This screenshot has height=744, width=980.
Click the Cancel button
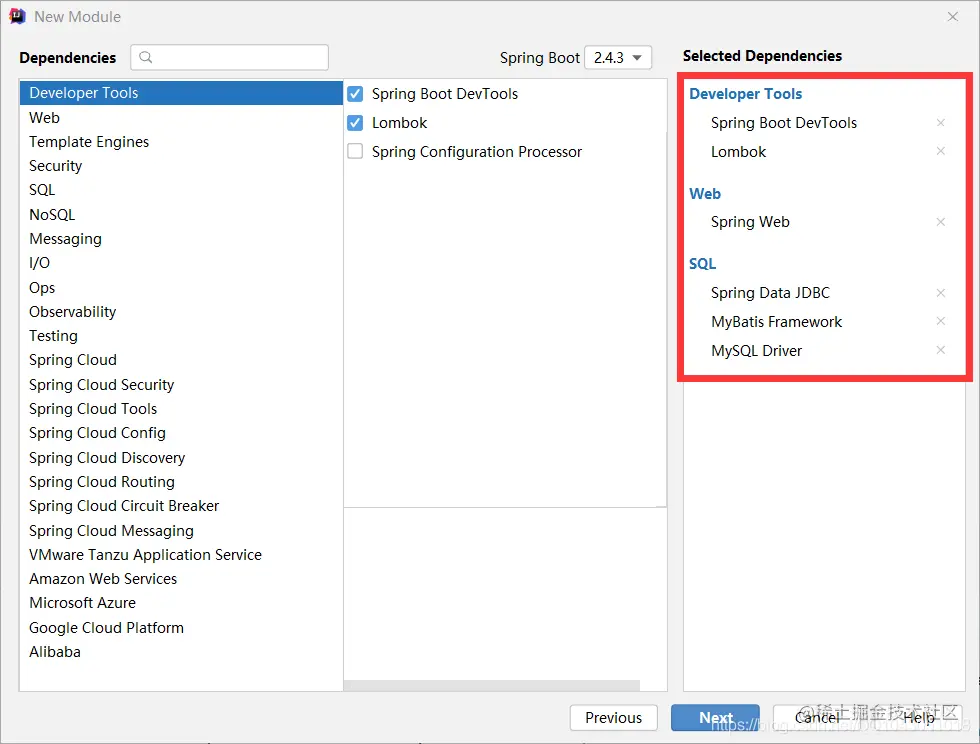tap(817, 718)
